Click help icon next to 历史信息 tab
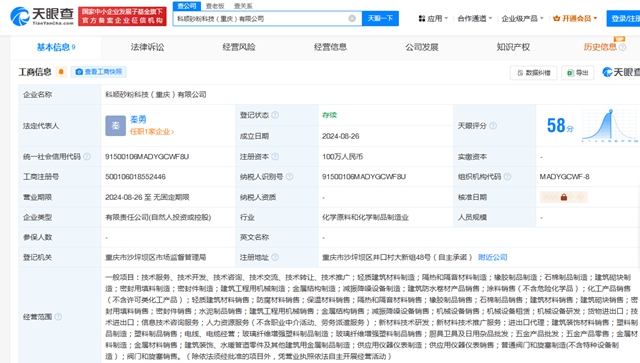 [x=622, y=47]
